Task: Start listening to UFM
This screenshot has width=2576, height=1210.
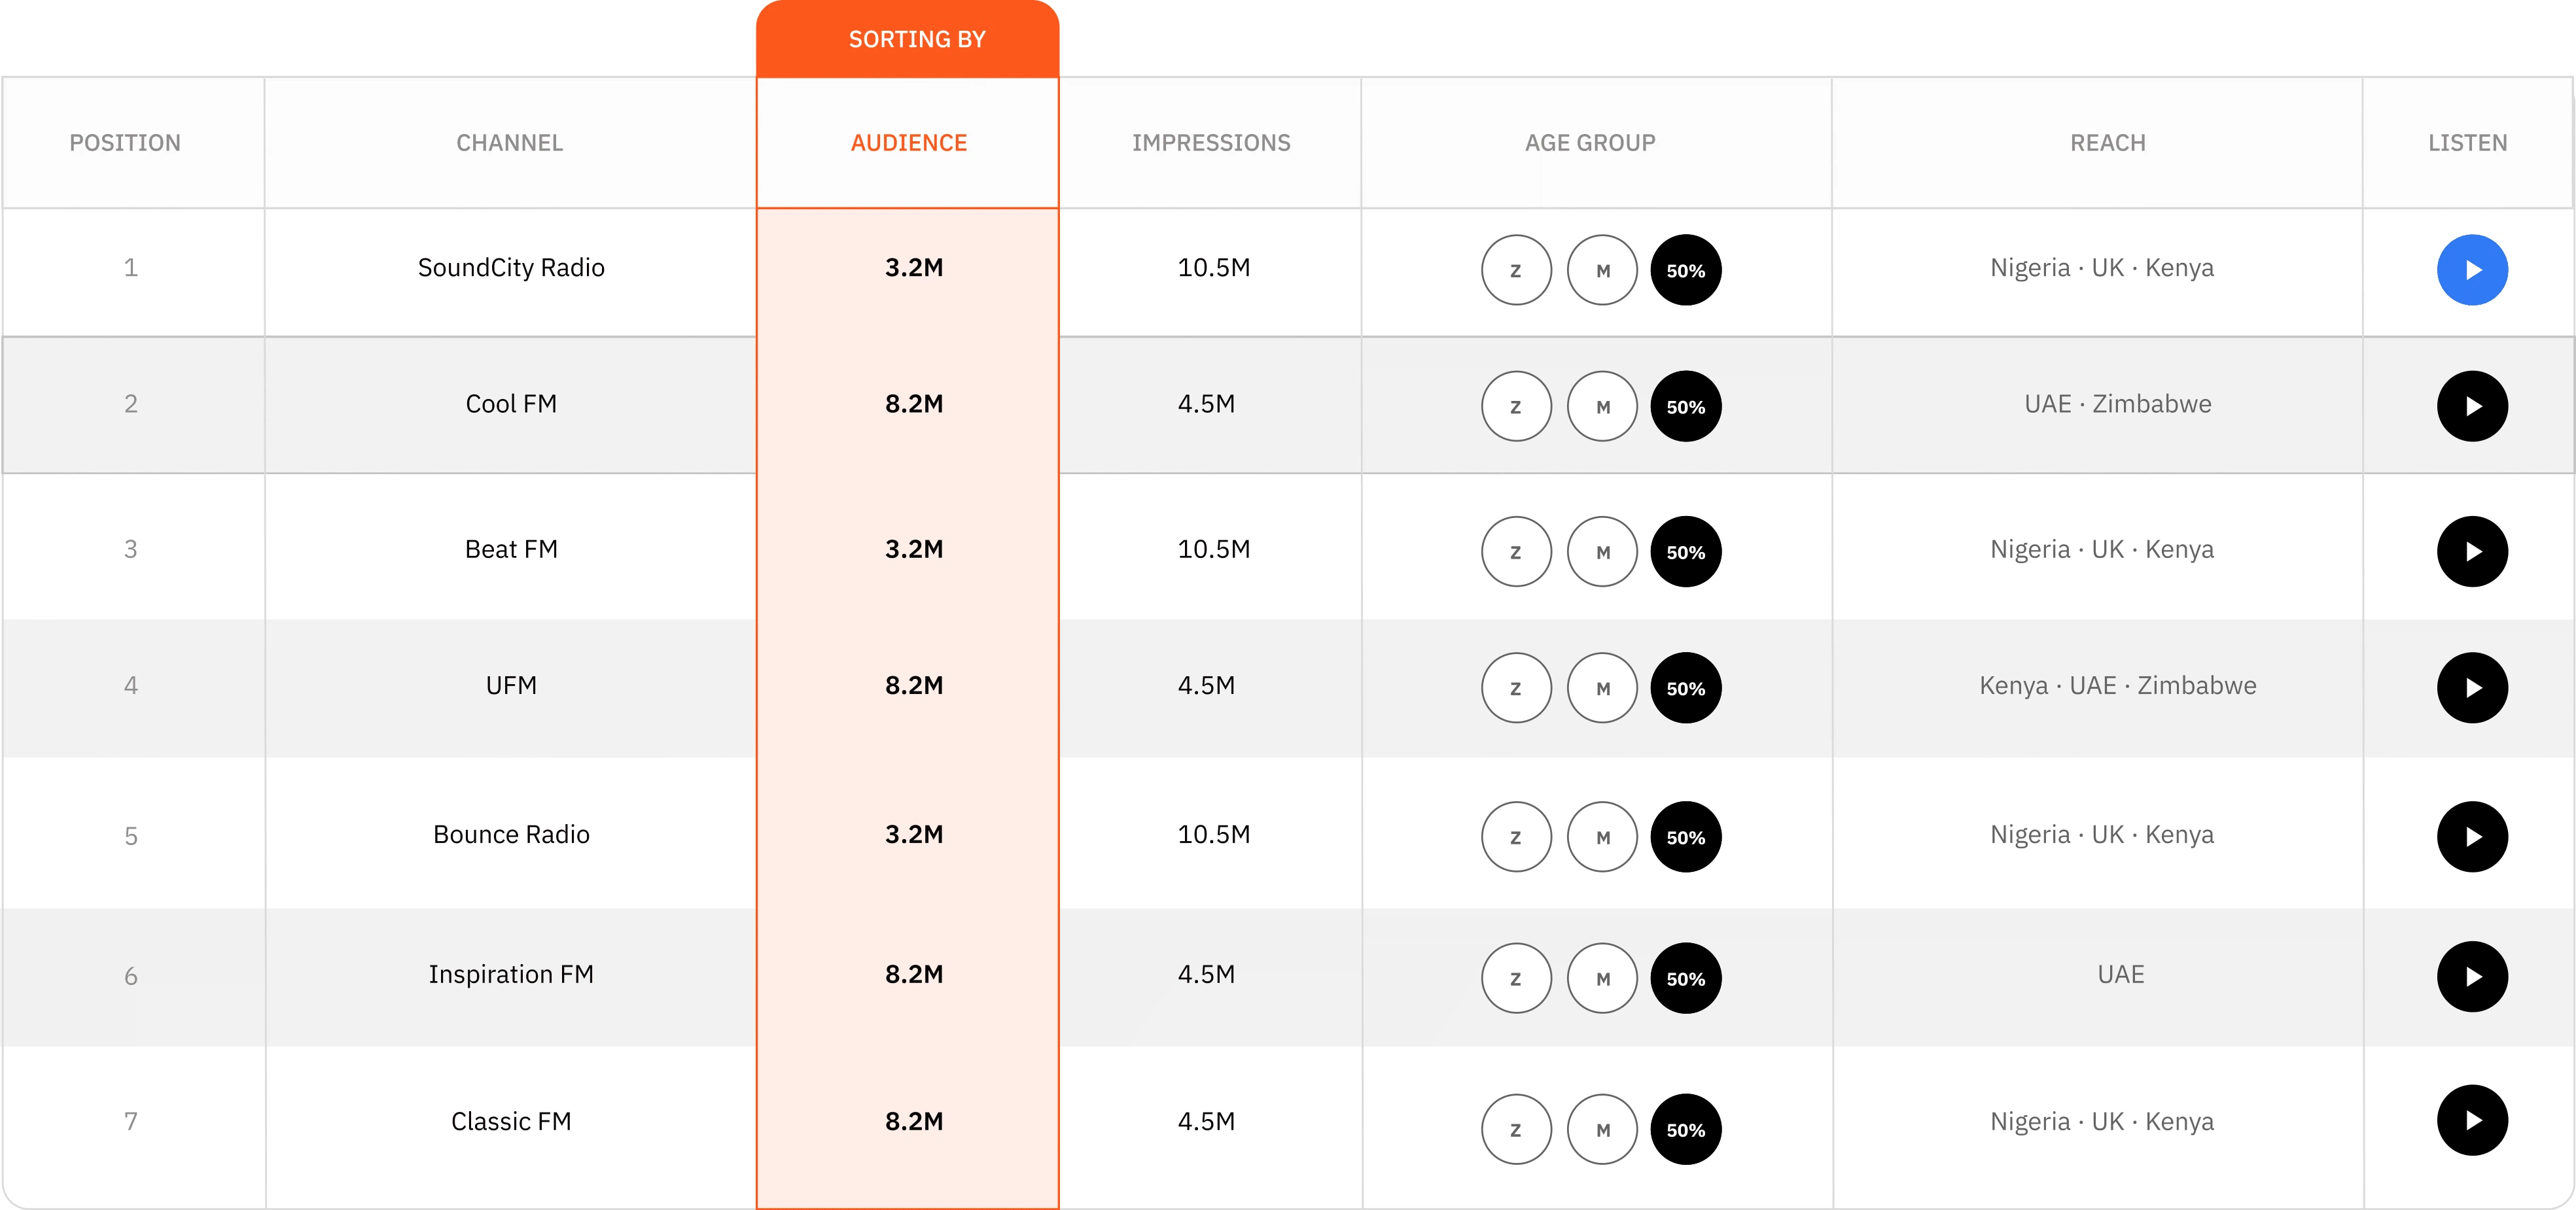Action: (2471, 688)
